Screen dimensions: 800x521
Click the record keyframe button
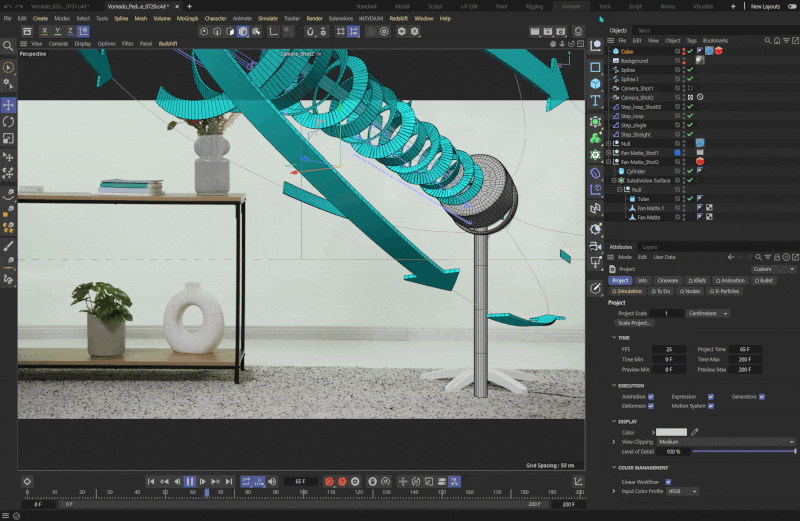point(329,481)
